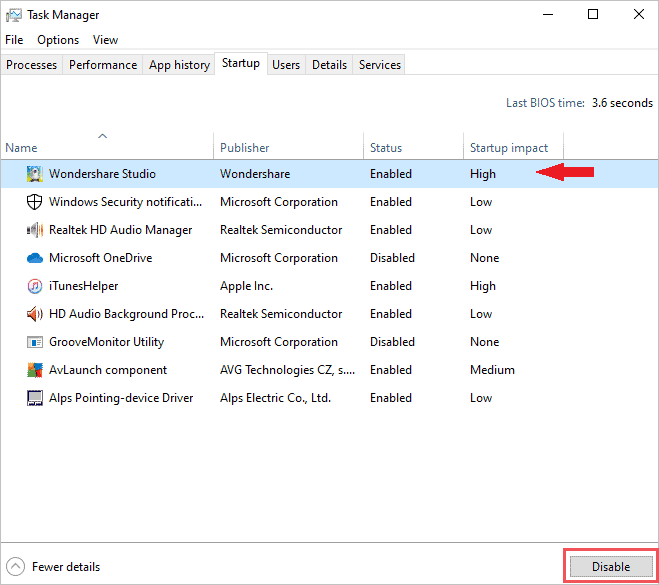The image size is (659, 585).
Task: Click the Task Manager title bar icon
Action: (13, 15)
